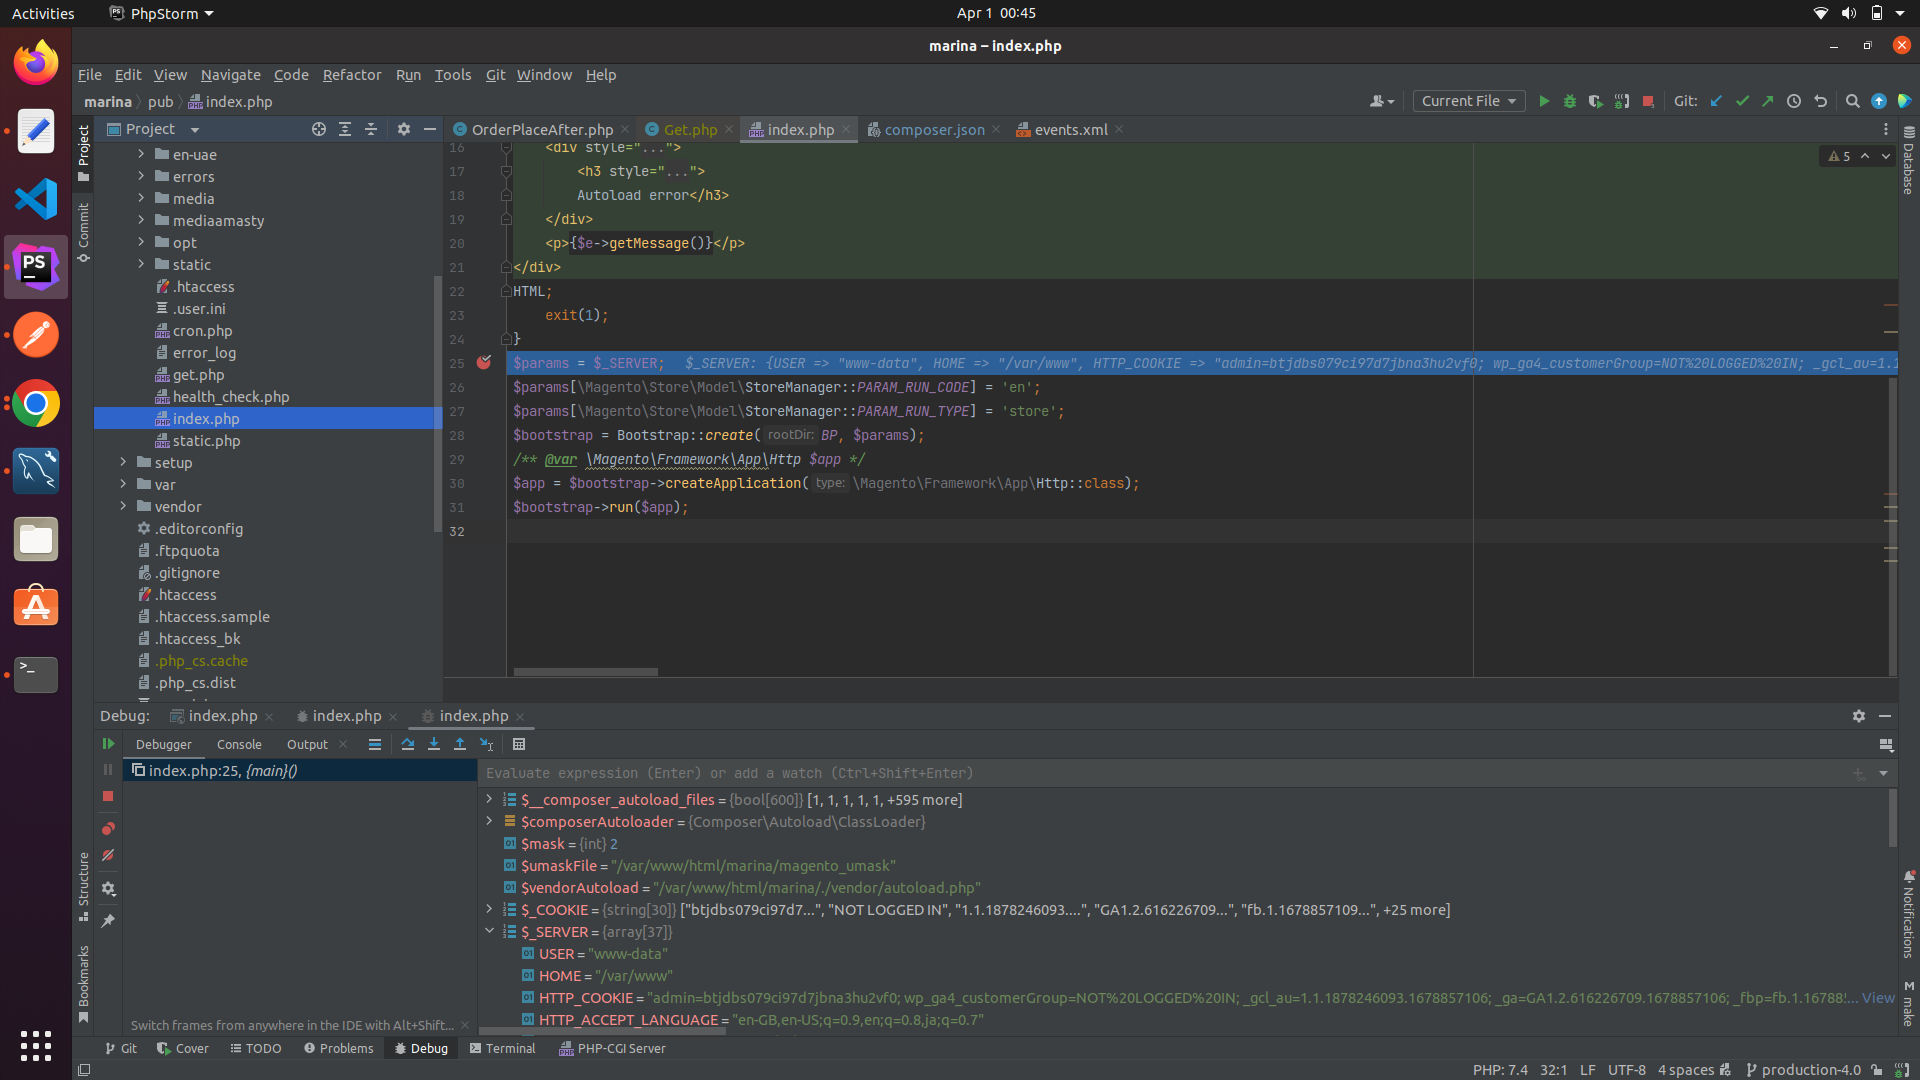Rollback changes with the undo arrow

[1820, 101]
